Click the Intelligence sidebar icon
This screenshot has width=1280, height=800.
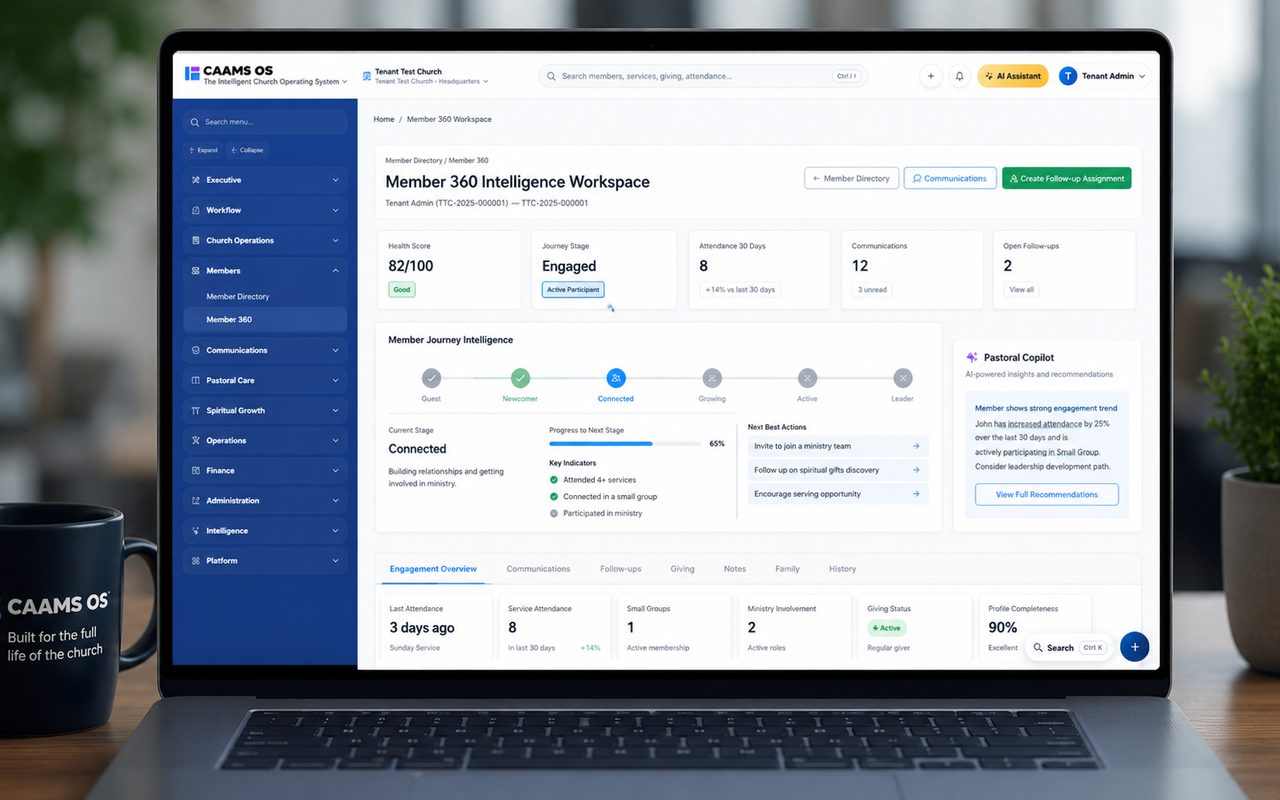click(x=195, y=530)
